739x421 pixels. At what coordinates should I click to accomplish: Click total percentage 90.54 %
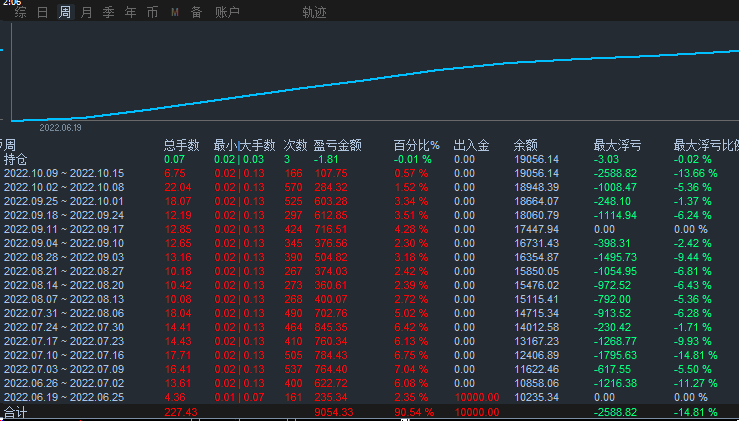[x=414, y=413]
